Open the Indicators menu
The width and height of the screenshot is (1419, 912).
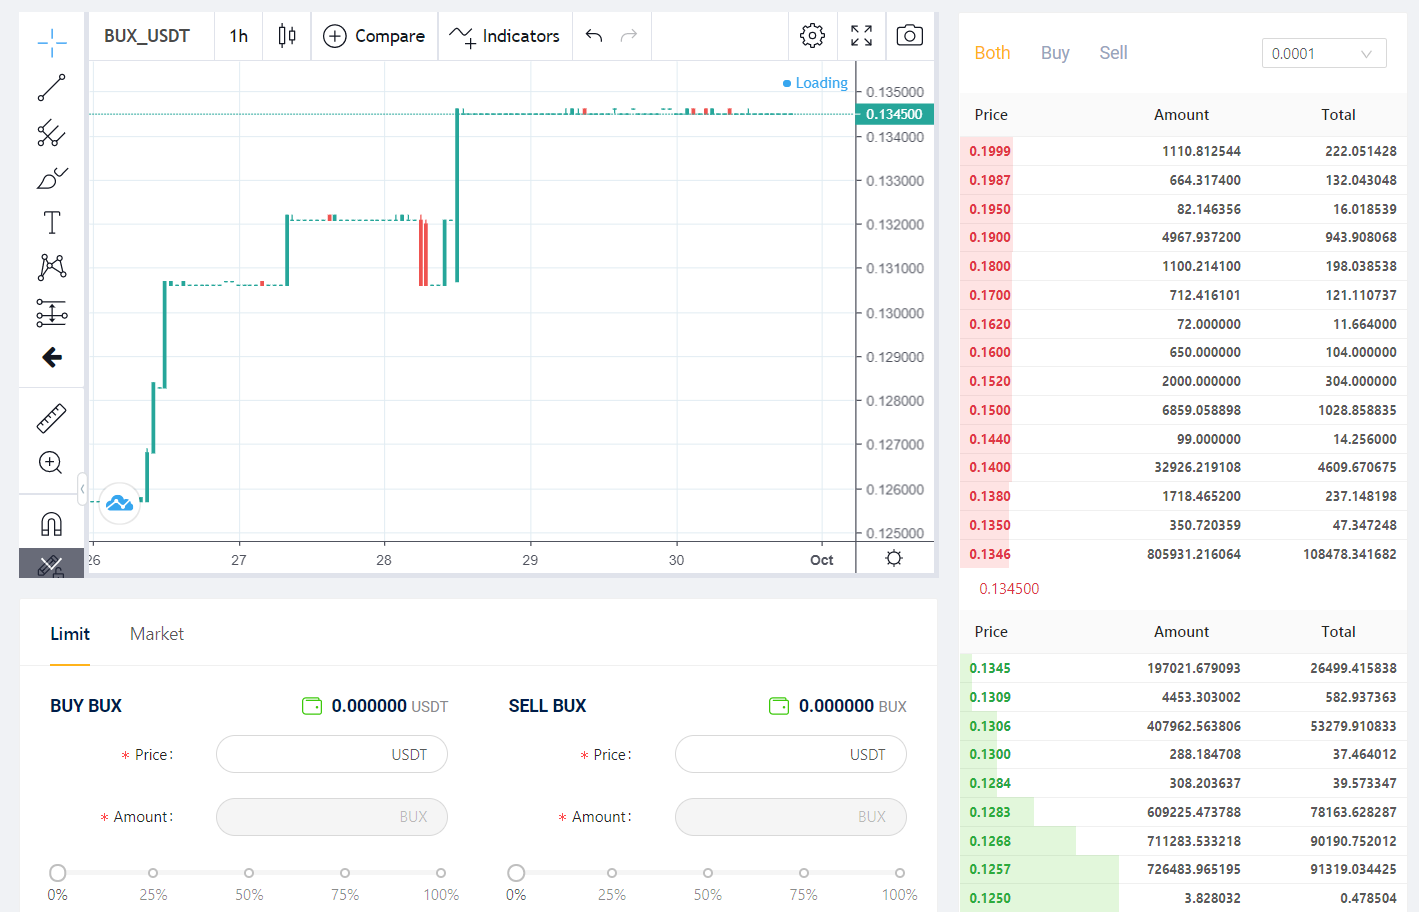tap(505, 36)
